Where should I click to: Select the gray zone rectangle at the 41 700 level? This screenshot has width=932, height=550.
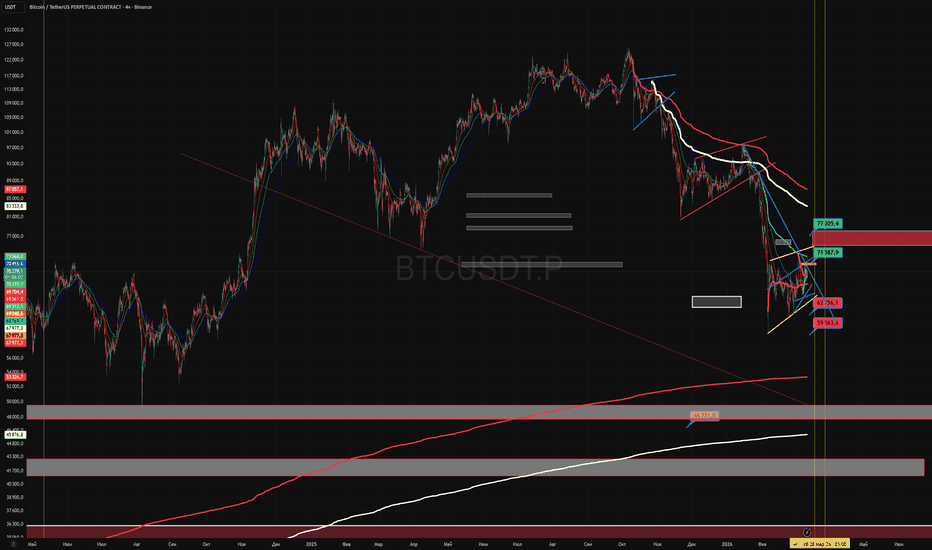(x=476, y=467)
